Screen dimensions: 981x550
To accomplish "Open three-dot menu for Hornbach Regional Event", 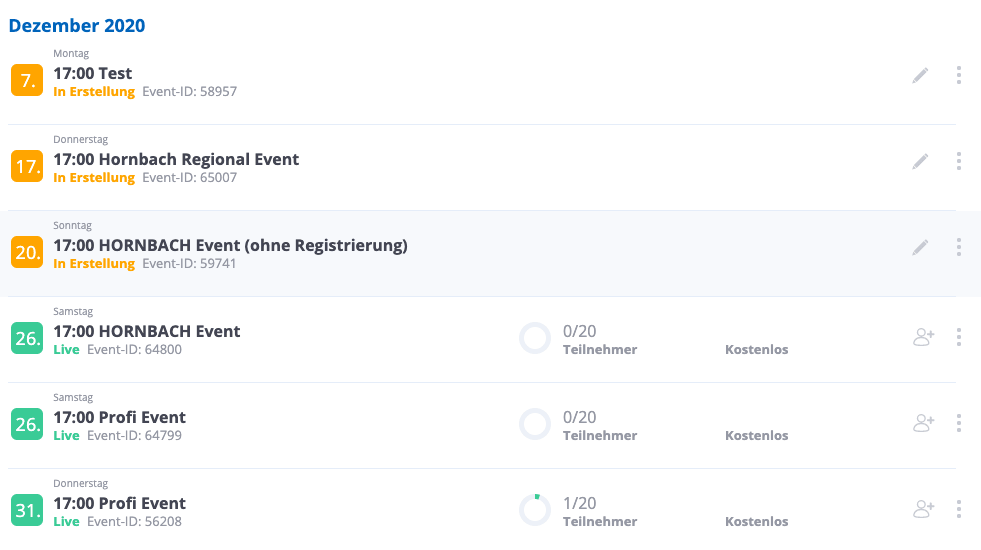I will [959, 161].
